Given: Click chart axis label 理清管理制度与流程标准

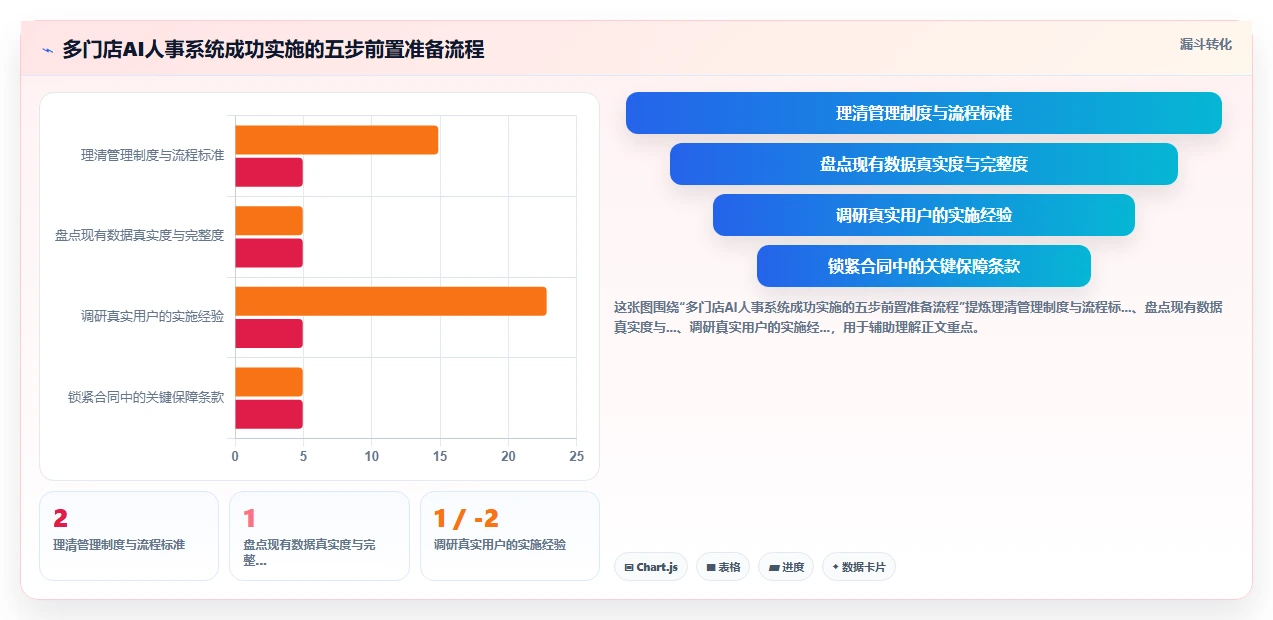Looking at the screenshot, I should tap(153, 156).
